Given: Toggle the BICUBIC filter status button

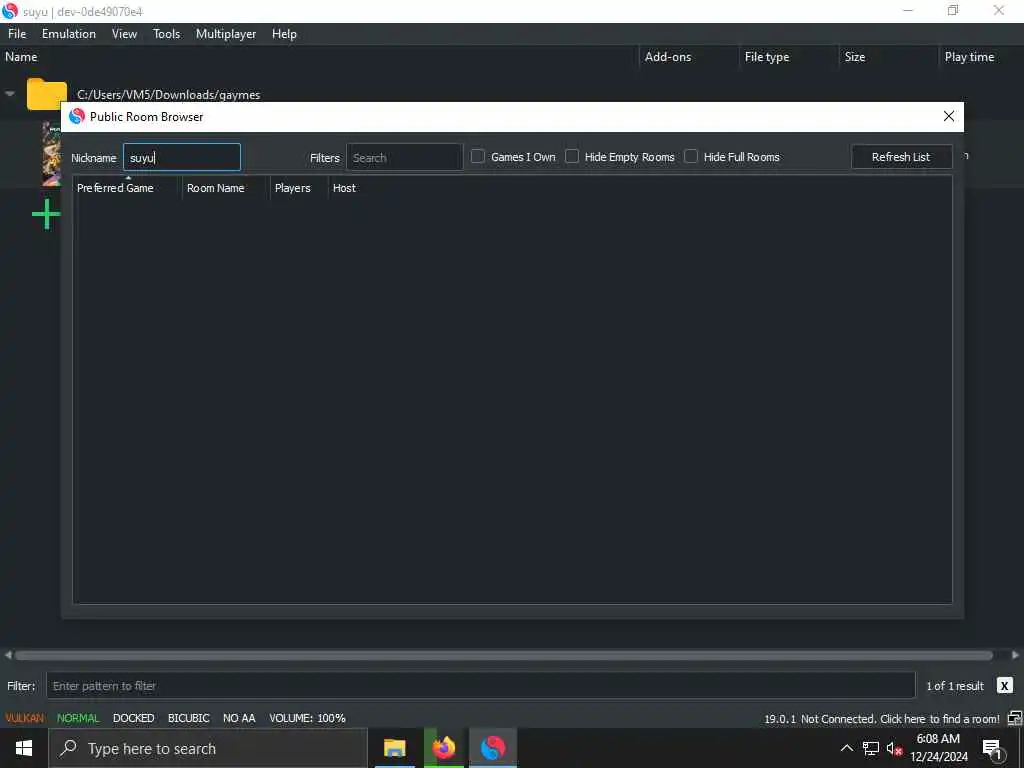Looking at the screenshot, I should click(x=189, y=718).
